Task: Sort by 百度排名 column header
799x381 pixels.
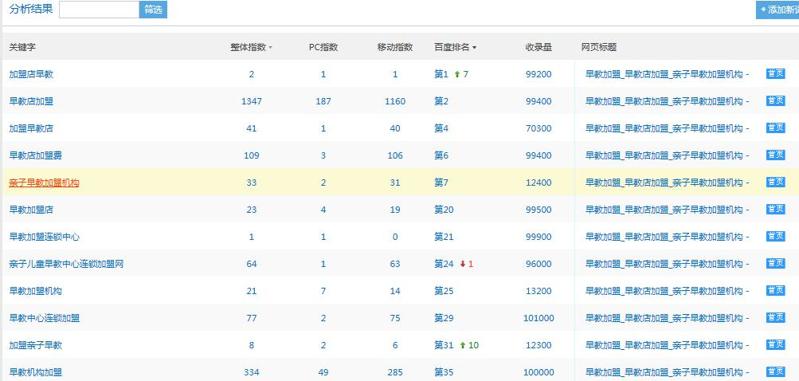Action: pyautogui.click(x=455, y=47)
